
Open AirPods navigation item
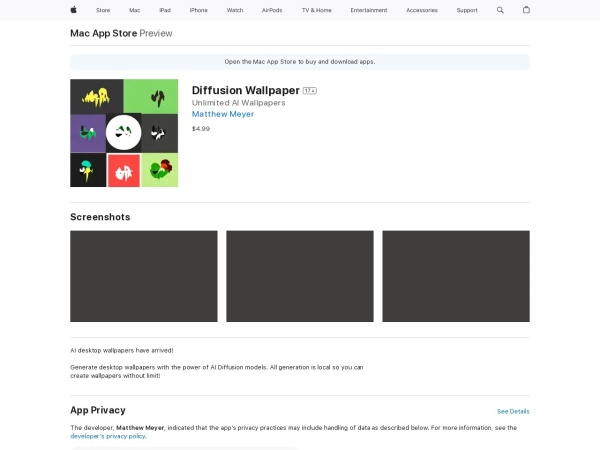[272, 10]
